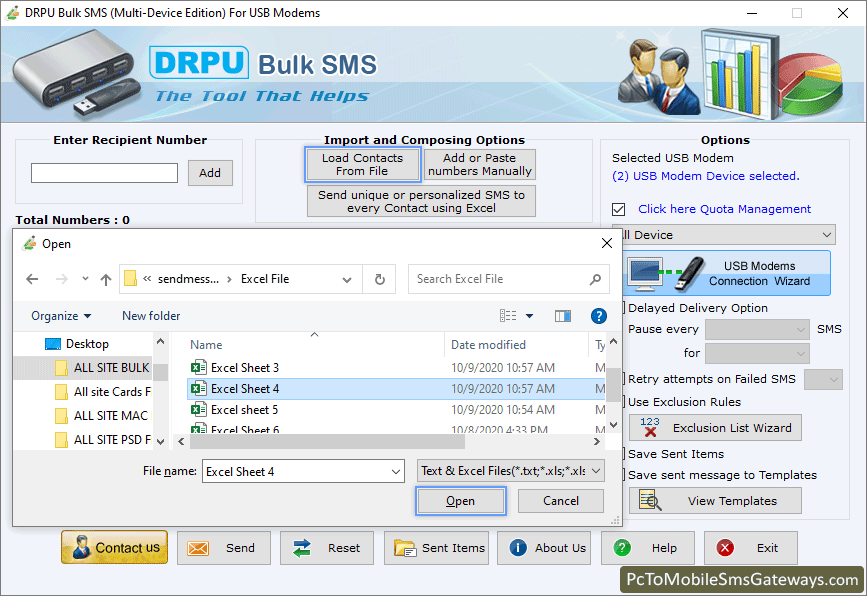
Task: Expand the address path dropdown
Action: (347, 279)
